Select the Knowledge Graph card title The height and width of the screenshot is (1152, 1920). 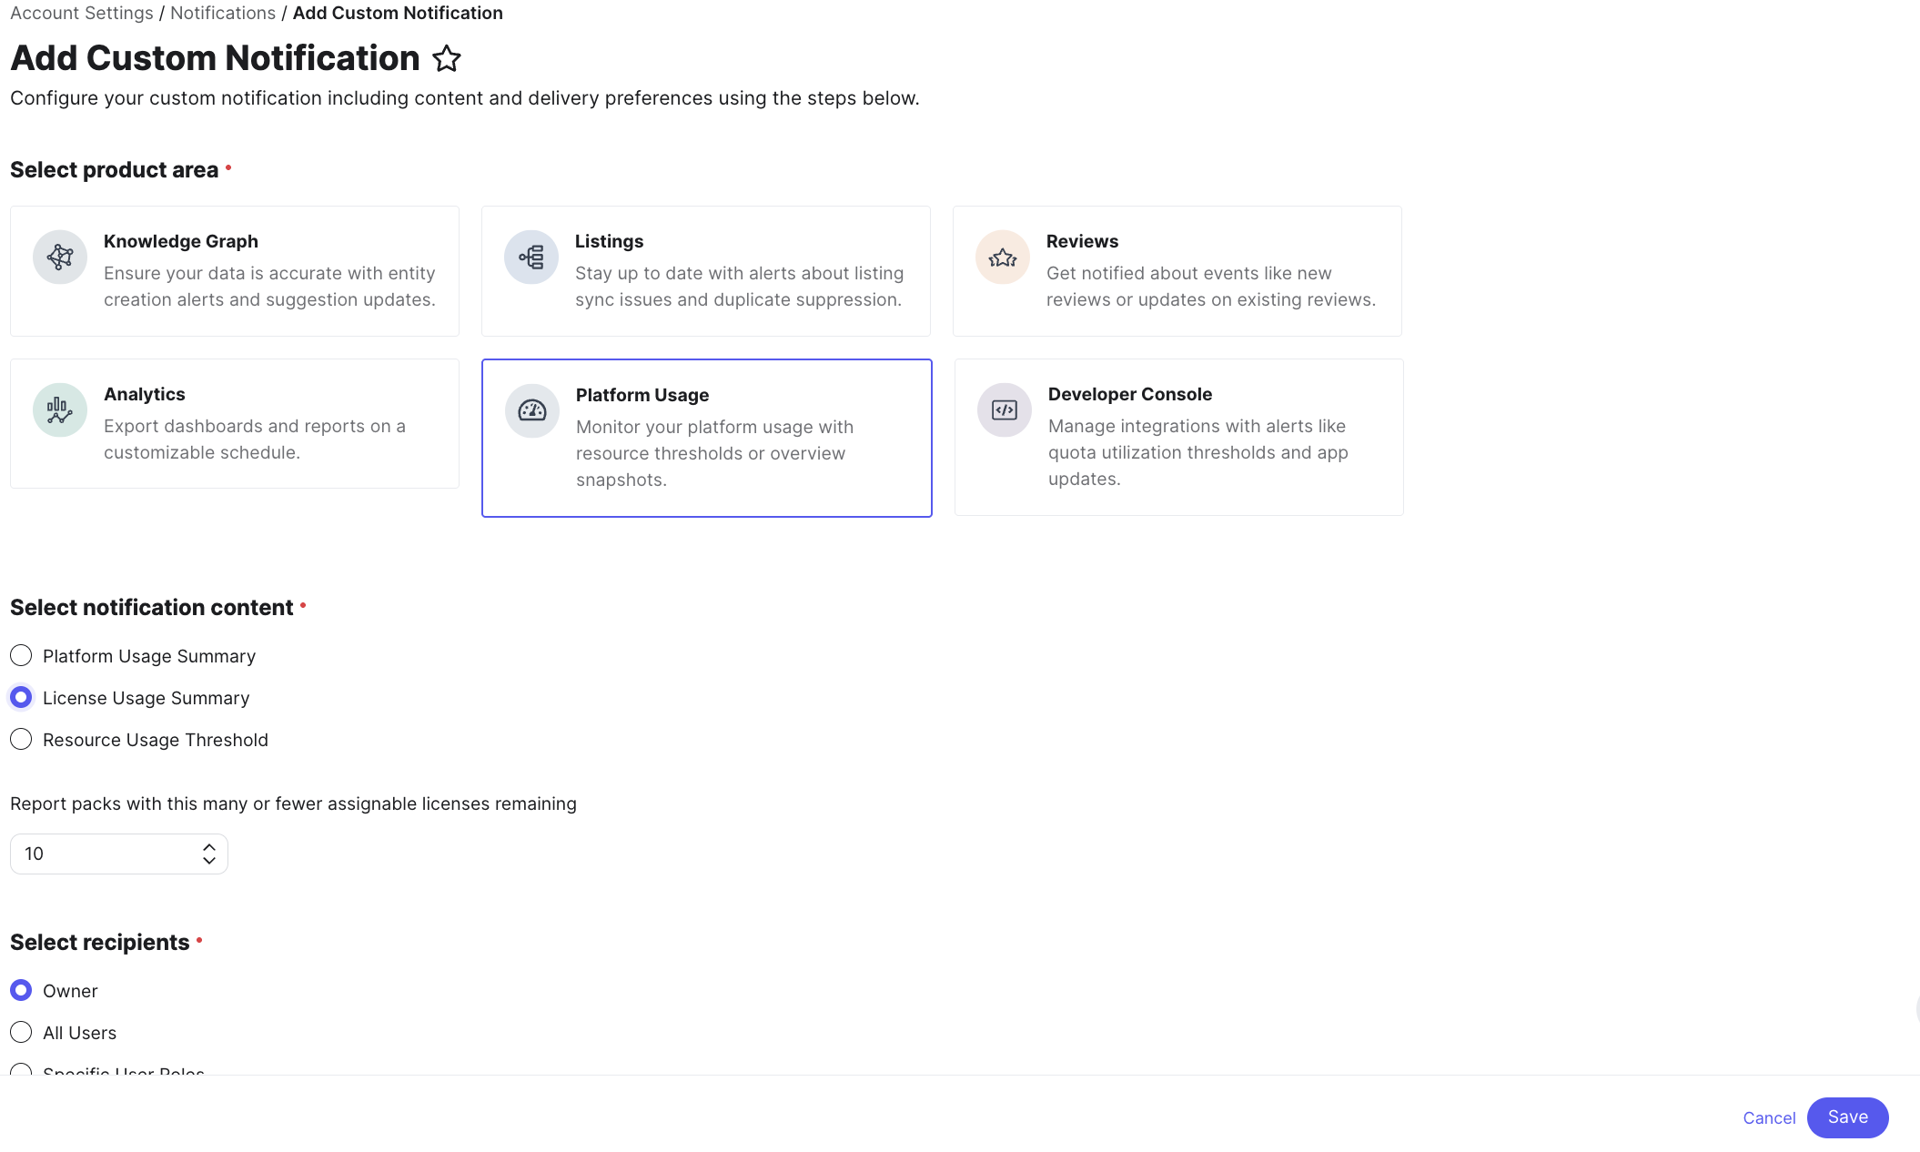point(181,241)
